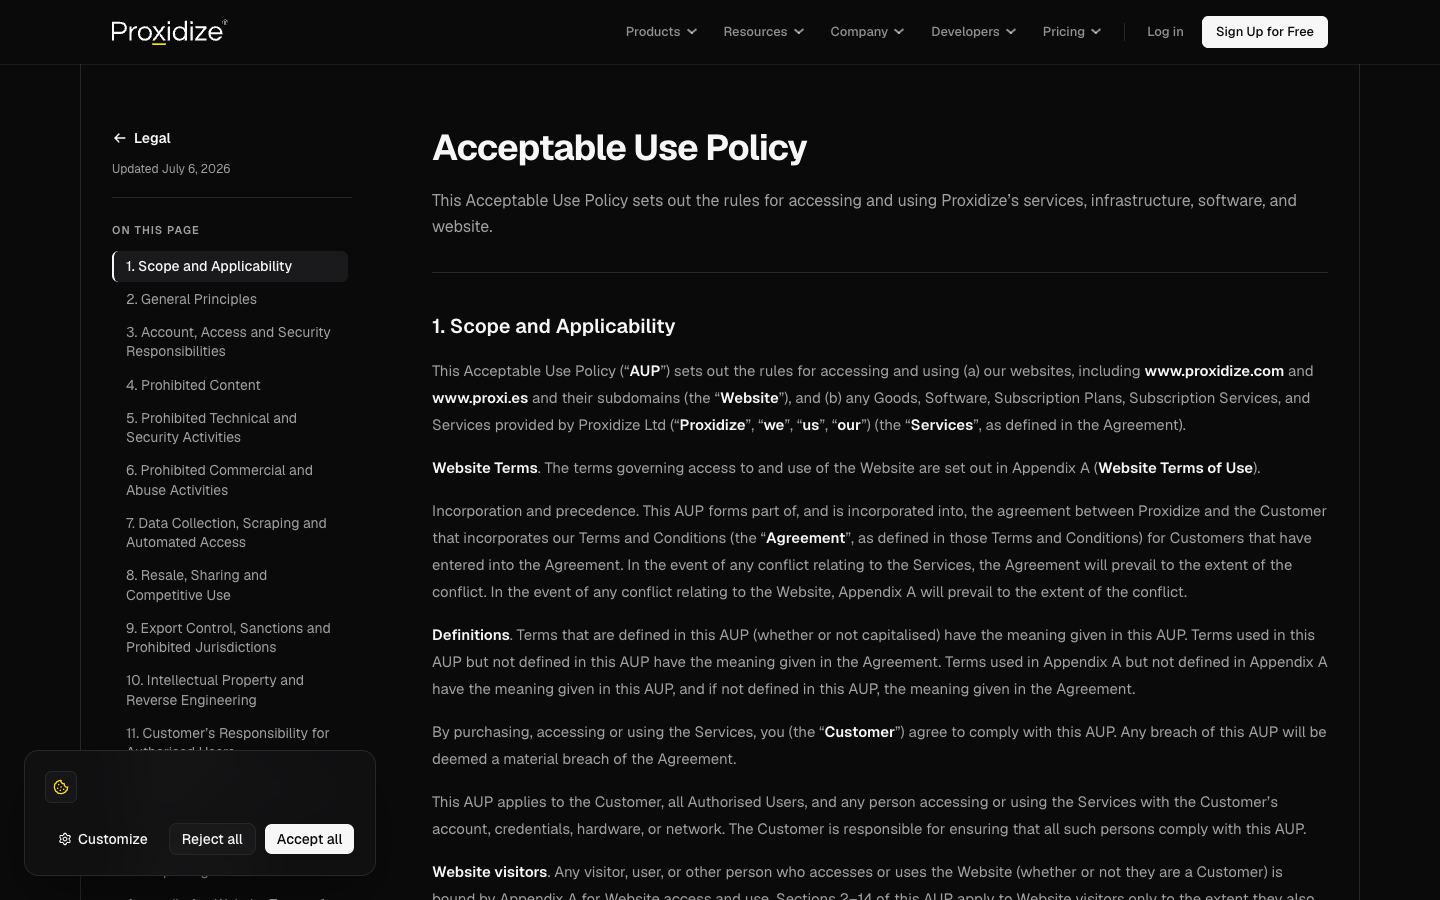Viewport: 1440px width, 900px height.
Task: Click the 1. Scope and Applicability heading
Action: tap(553, 326)
